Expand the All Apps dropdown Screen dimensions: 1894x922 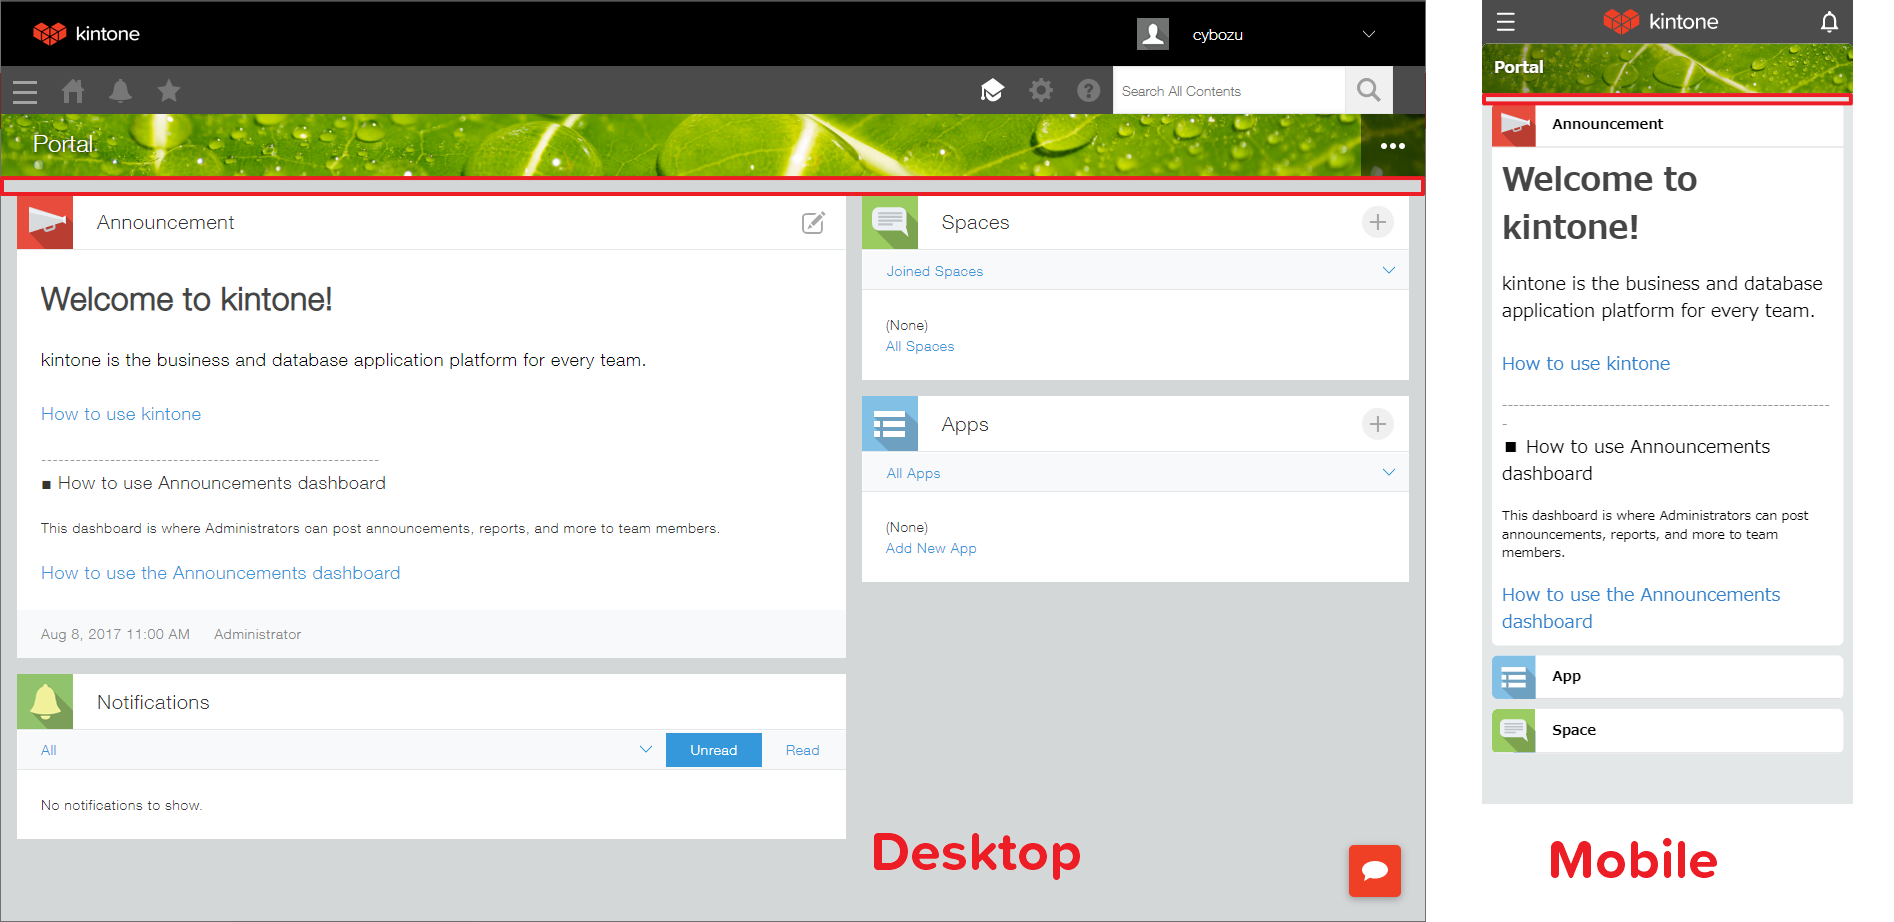coord(1135,473)
